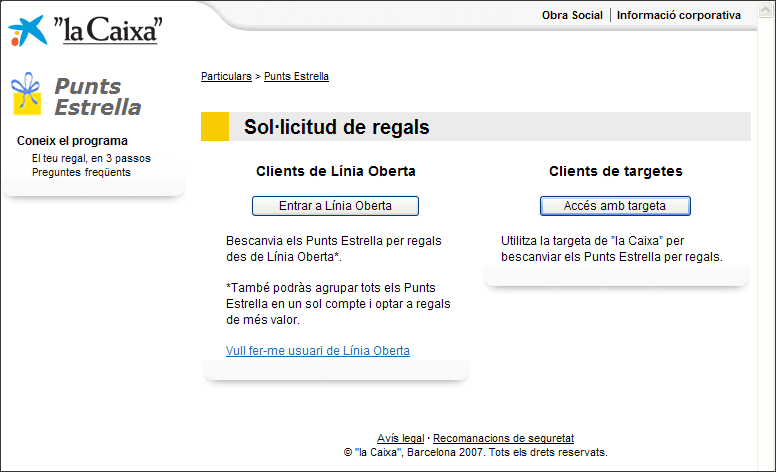The height and width of the screenshot is (472, 776).
Task: Open "El teu regal, en 3 passos"
Action: tap(92, 158)
